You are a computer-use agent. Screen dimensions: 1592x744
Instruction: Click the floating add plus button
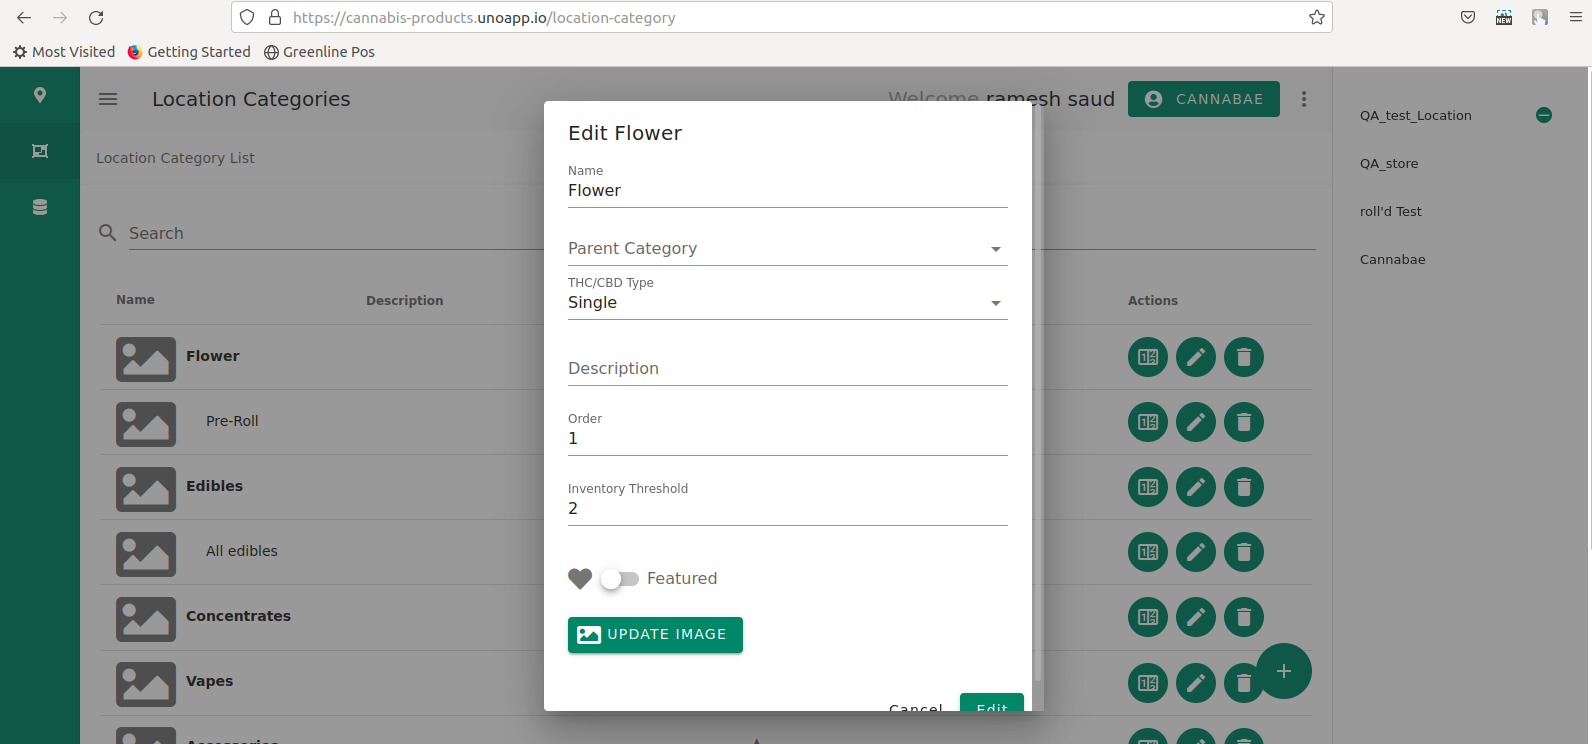[x=1283, y=671]
